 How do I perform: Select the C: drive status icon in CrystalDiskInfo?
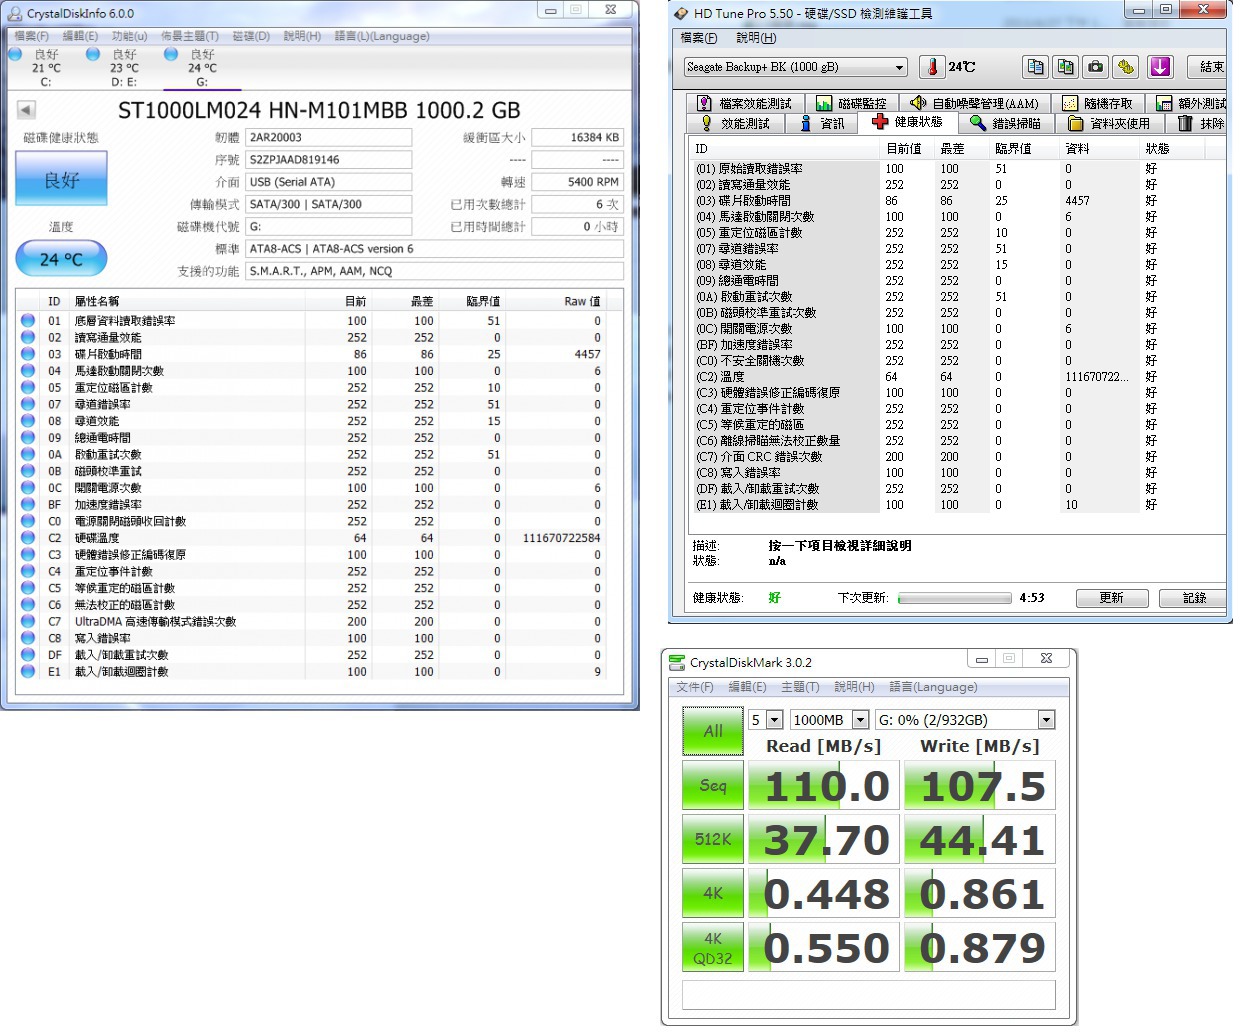click(x=15, y=55)
